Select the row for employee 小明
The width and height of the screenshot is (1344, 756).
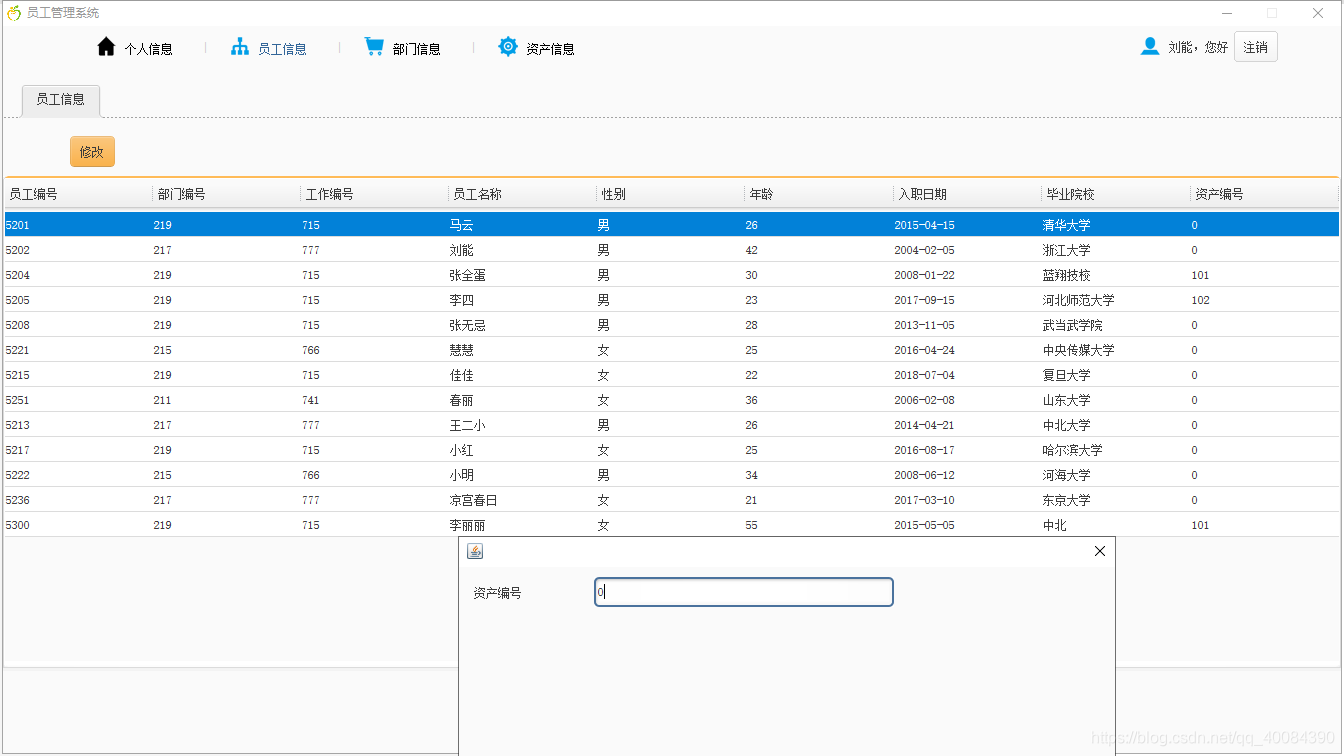tap(671, 475)
